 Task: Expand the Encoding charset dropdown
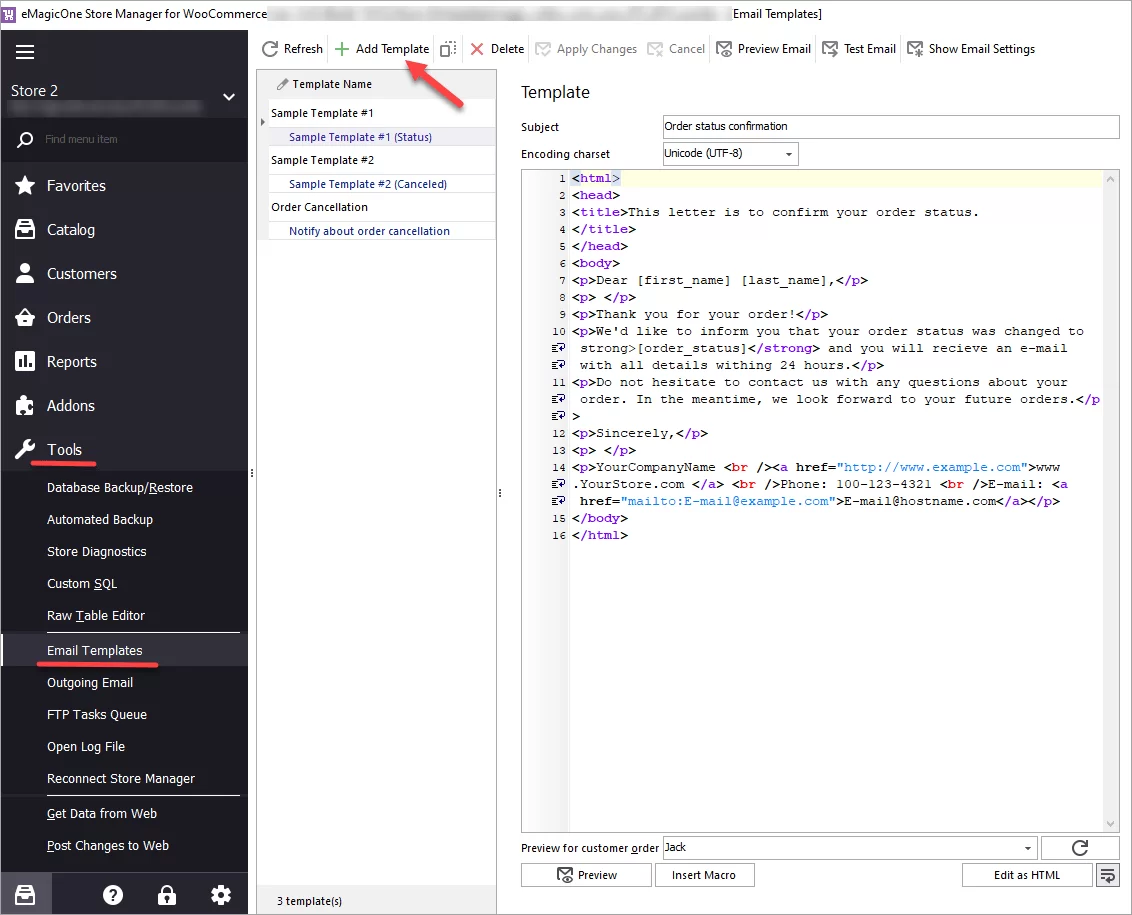point(788,153)
